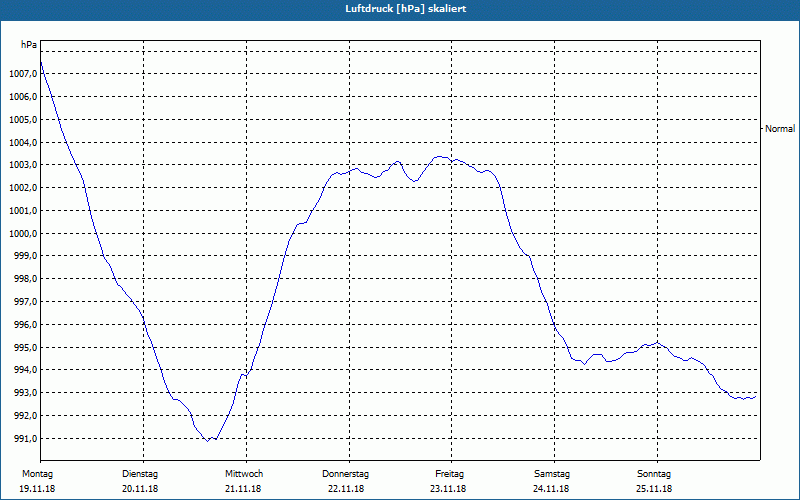The height and width of the screenshot is (500, 800).
Task: Select the 'Montag' day label
Action: pos(37,474)
